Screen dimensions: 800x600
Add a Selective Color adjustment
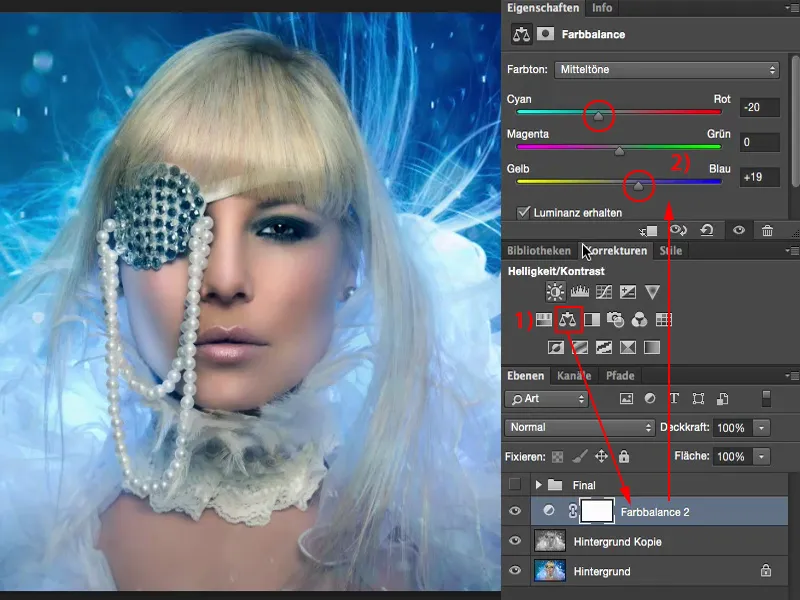tap(628, 347)
